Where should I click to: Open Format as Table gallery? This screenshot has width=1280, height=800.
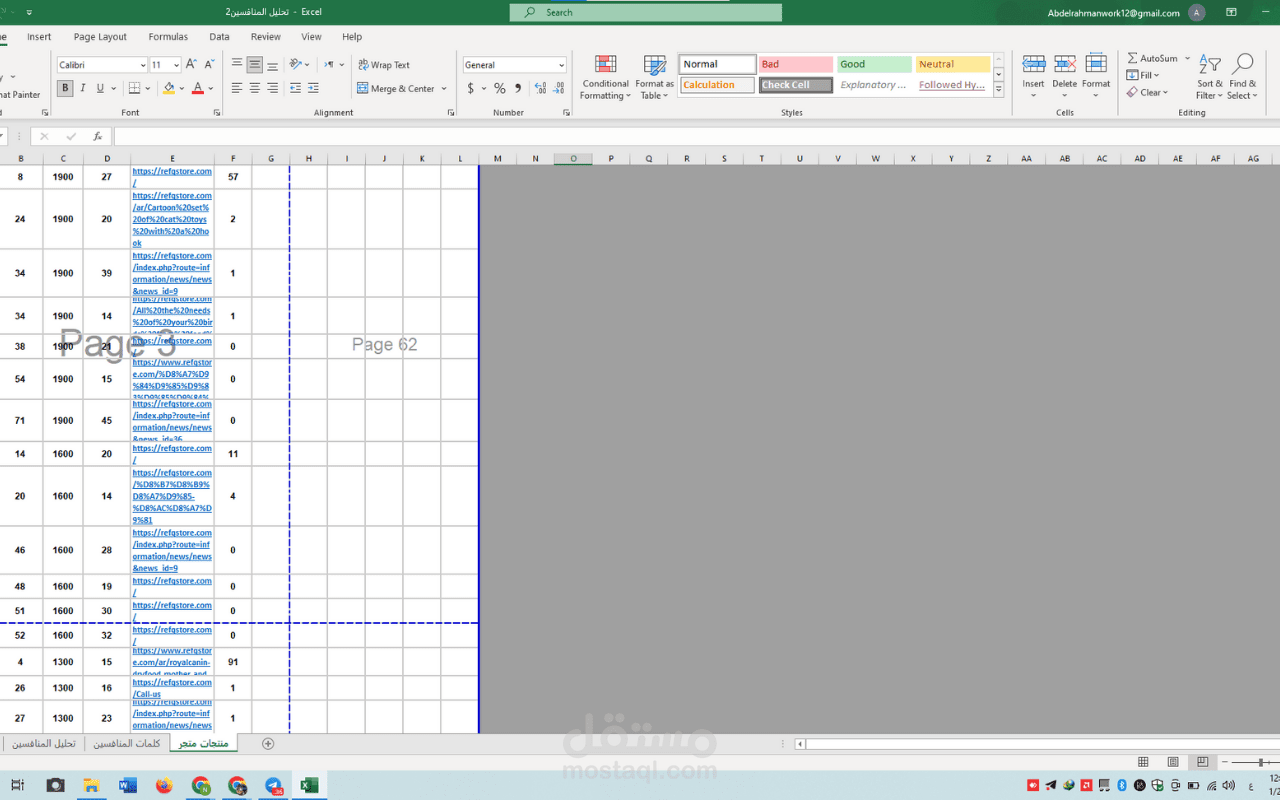[655, 77]
